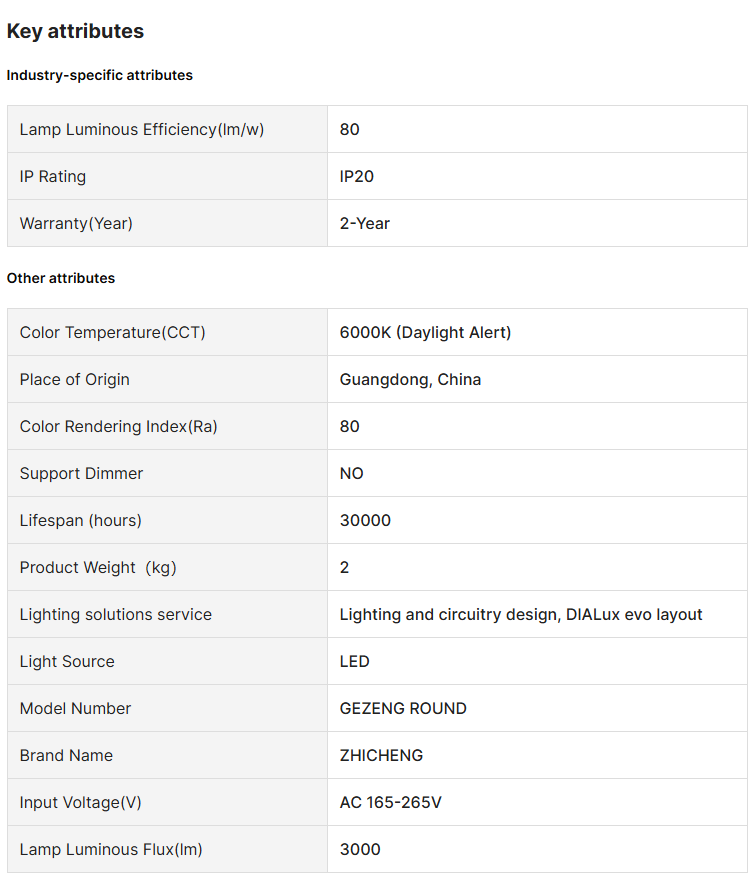Click the Color Temperature(CCT) label
This screenshot has width=752, height=879.
click(113, 332)
